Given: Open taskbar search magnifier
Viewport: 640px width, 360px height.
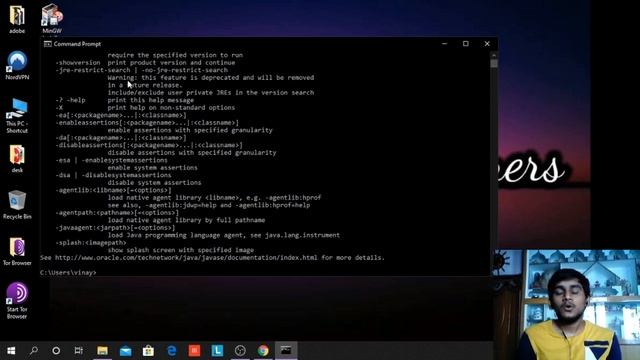Looking at the screenshot, I should (x=34, y=351).
